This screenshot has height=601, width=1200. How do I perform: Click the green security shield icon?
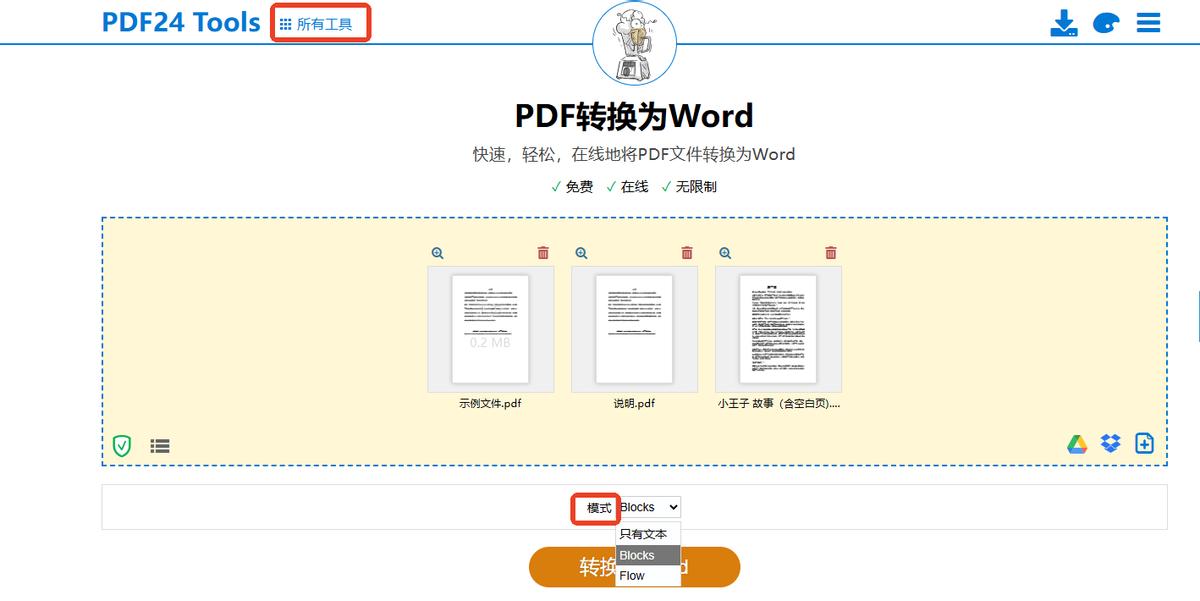point(122,446)
